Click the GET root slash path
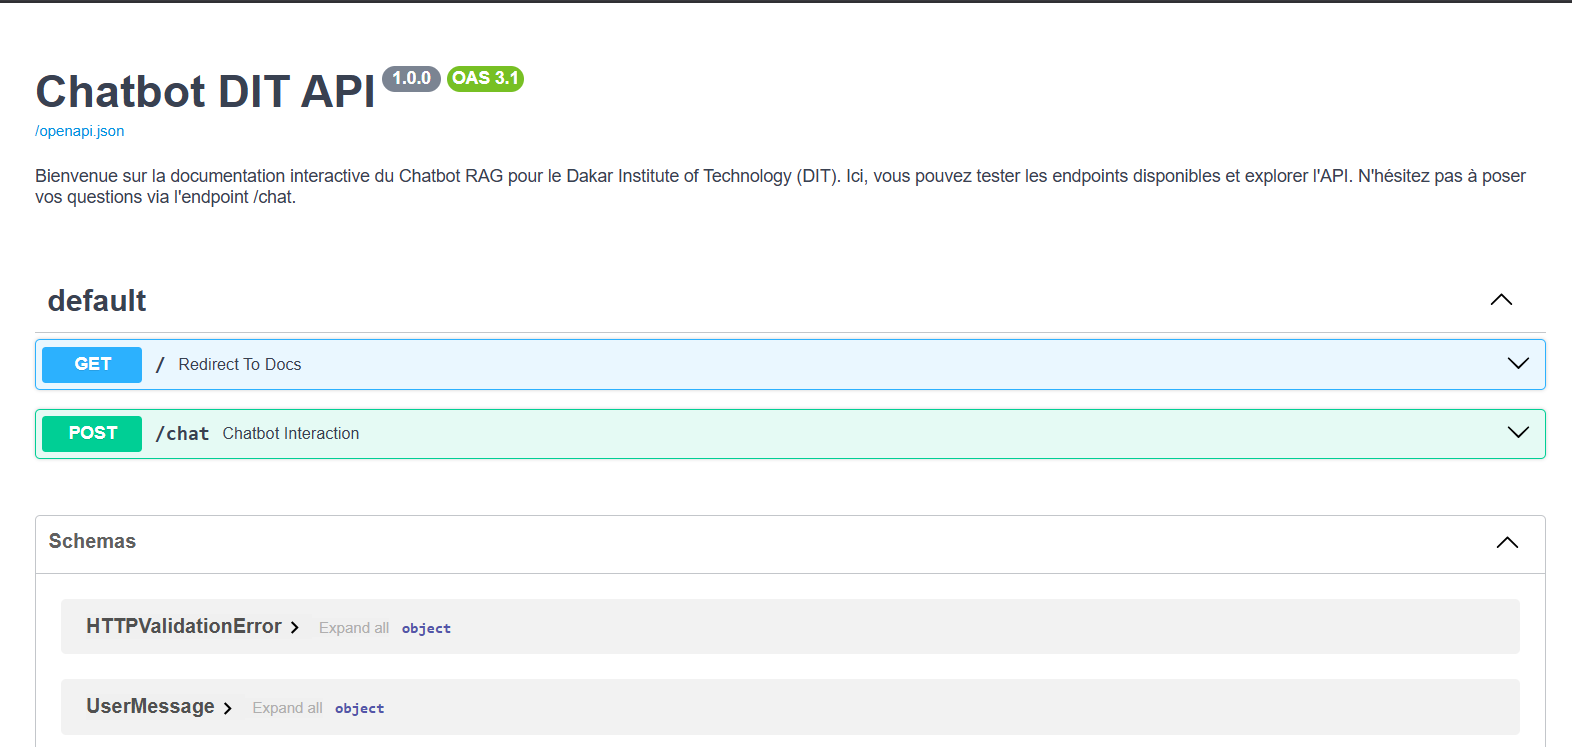The height and width of the screenshot is (747, 1572). click(160, 364)
